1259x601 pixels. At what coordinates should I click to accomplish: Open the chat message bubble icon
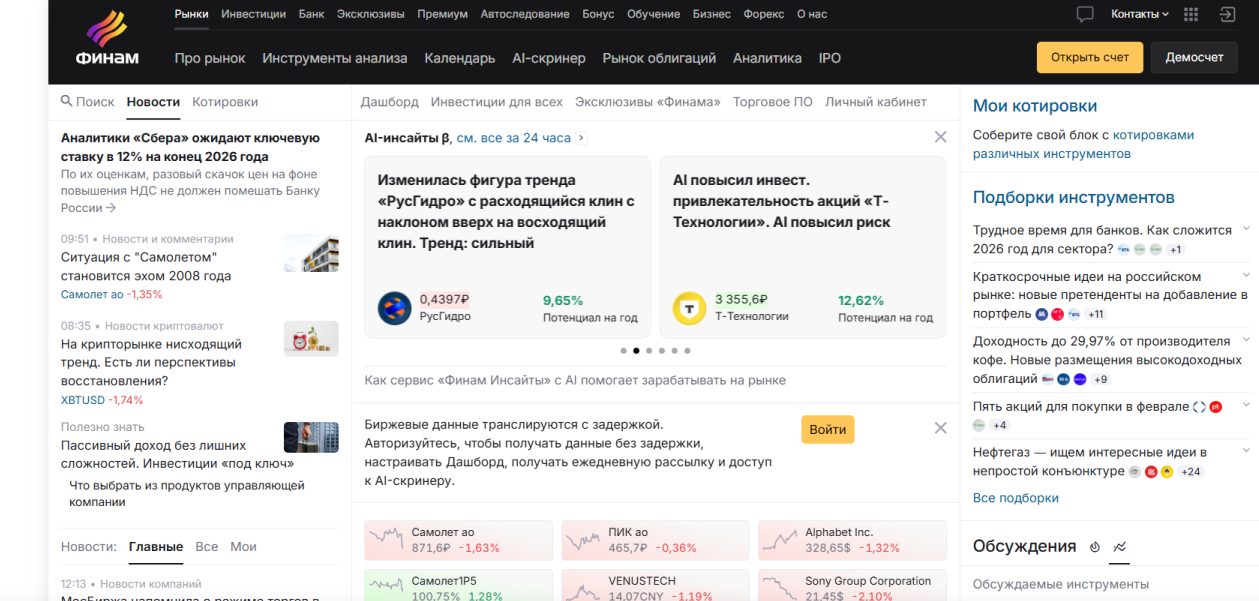tap(1085, 14)
